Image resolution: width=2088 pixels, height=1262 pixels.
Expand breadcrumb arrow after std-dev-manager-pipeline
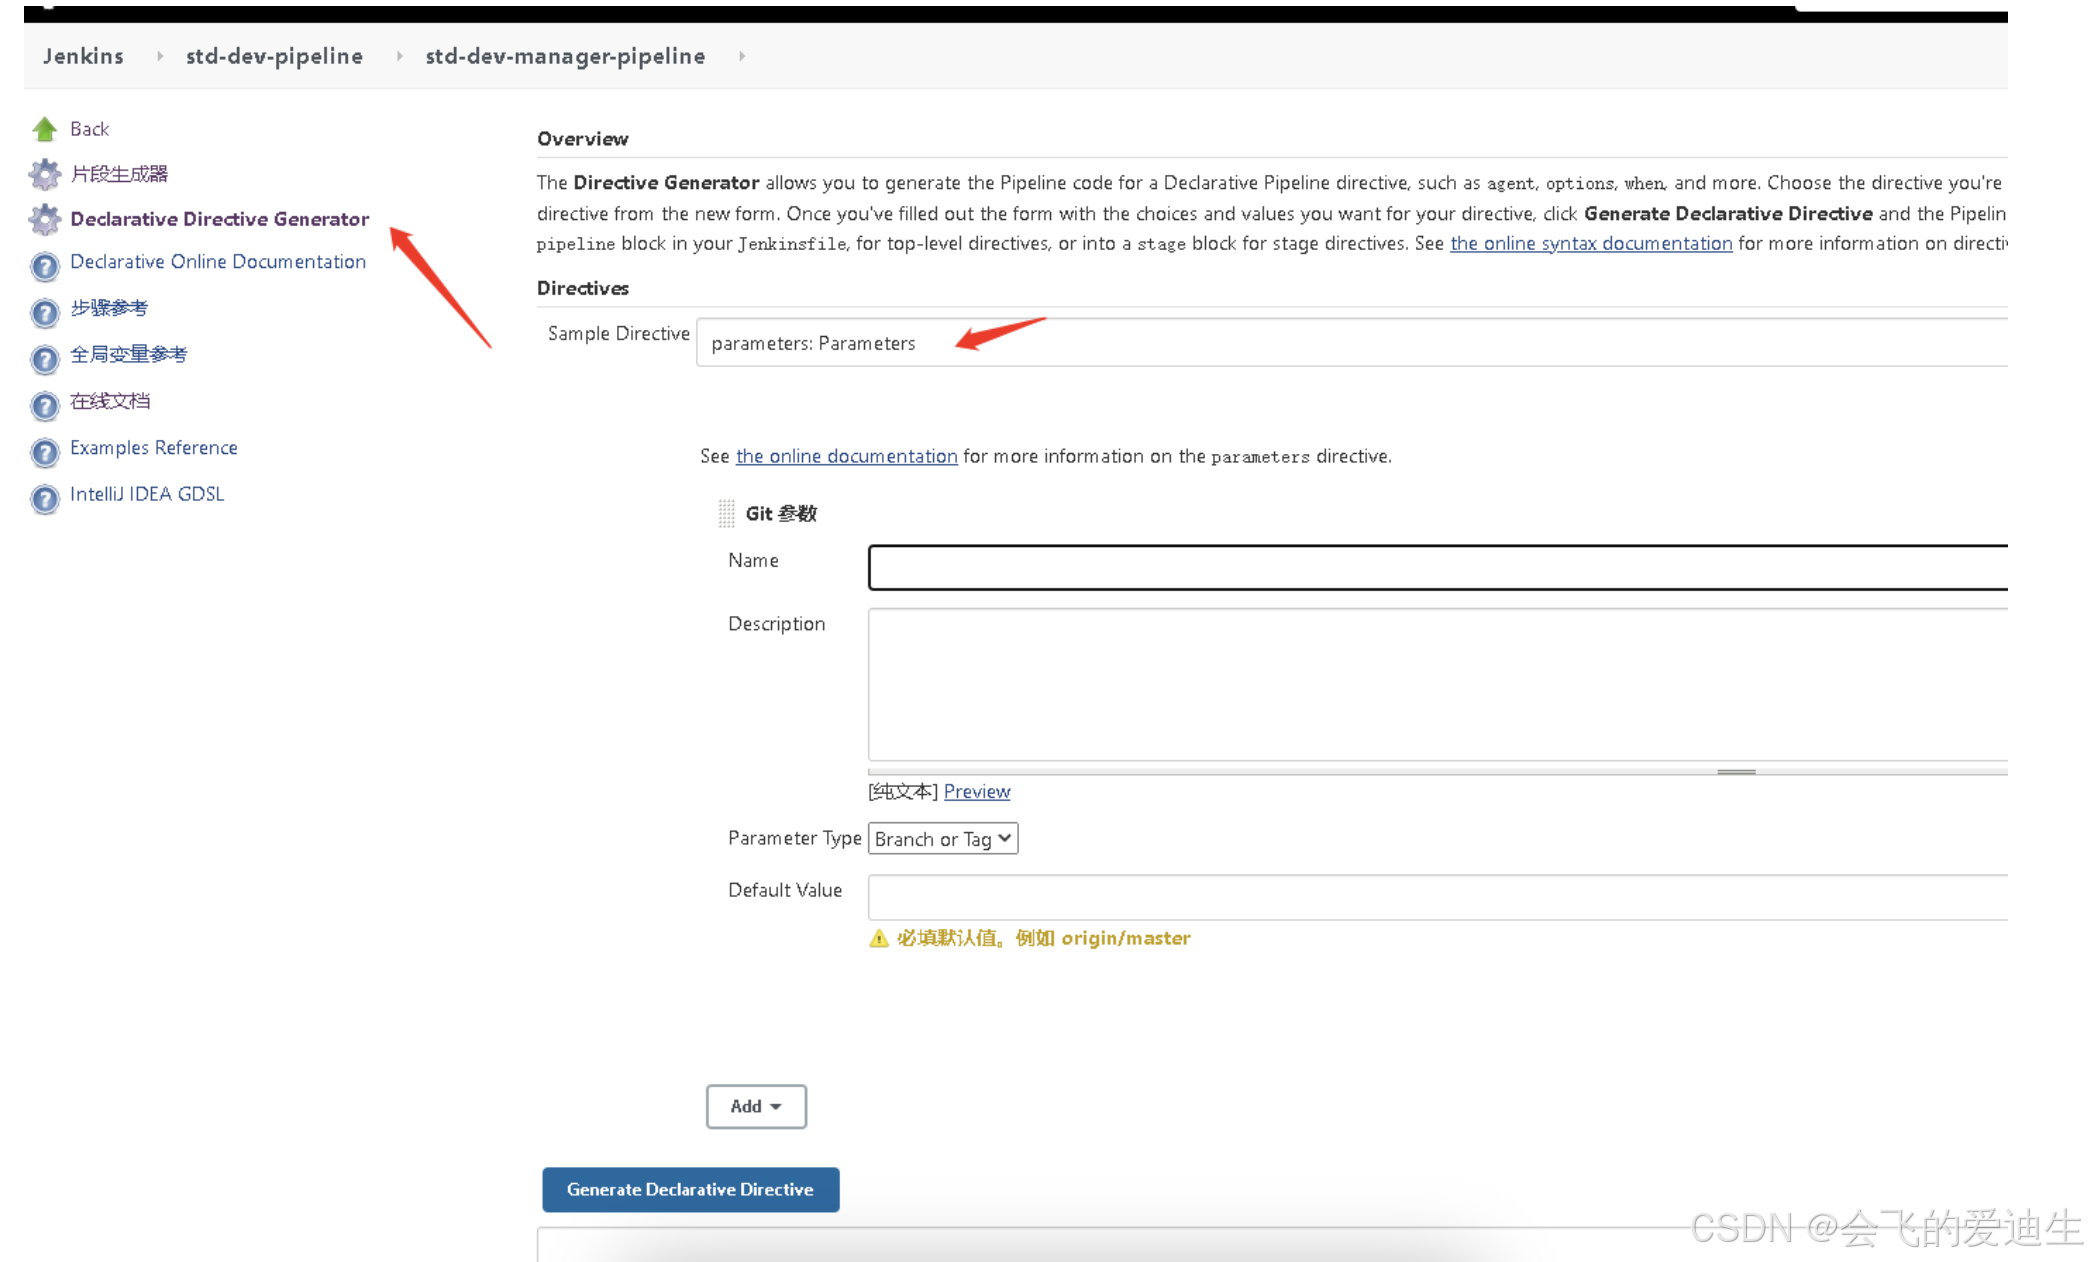point(742,56)
